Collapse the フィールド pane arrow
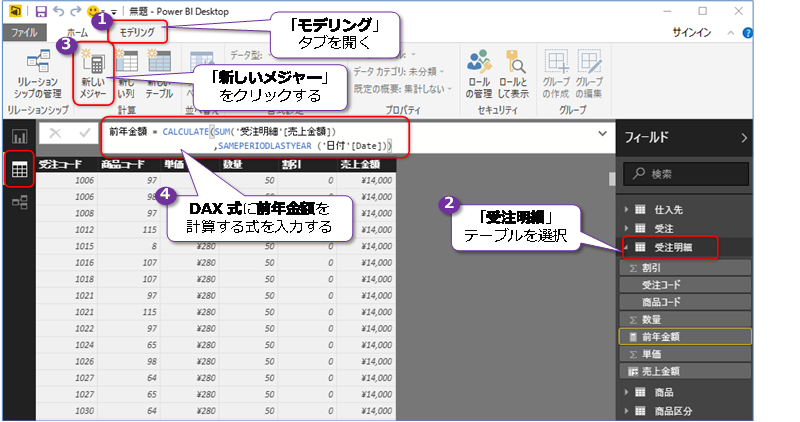The height and width of the screenshot is (422, 800). 744,137
